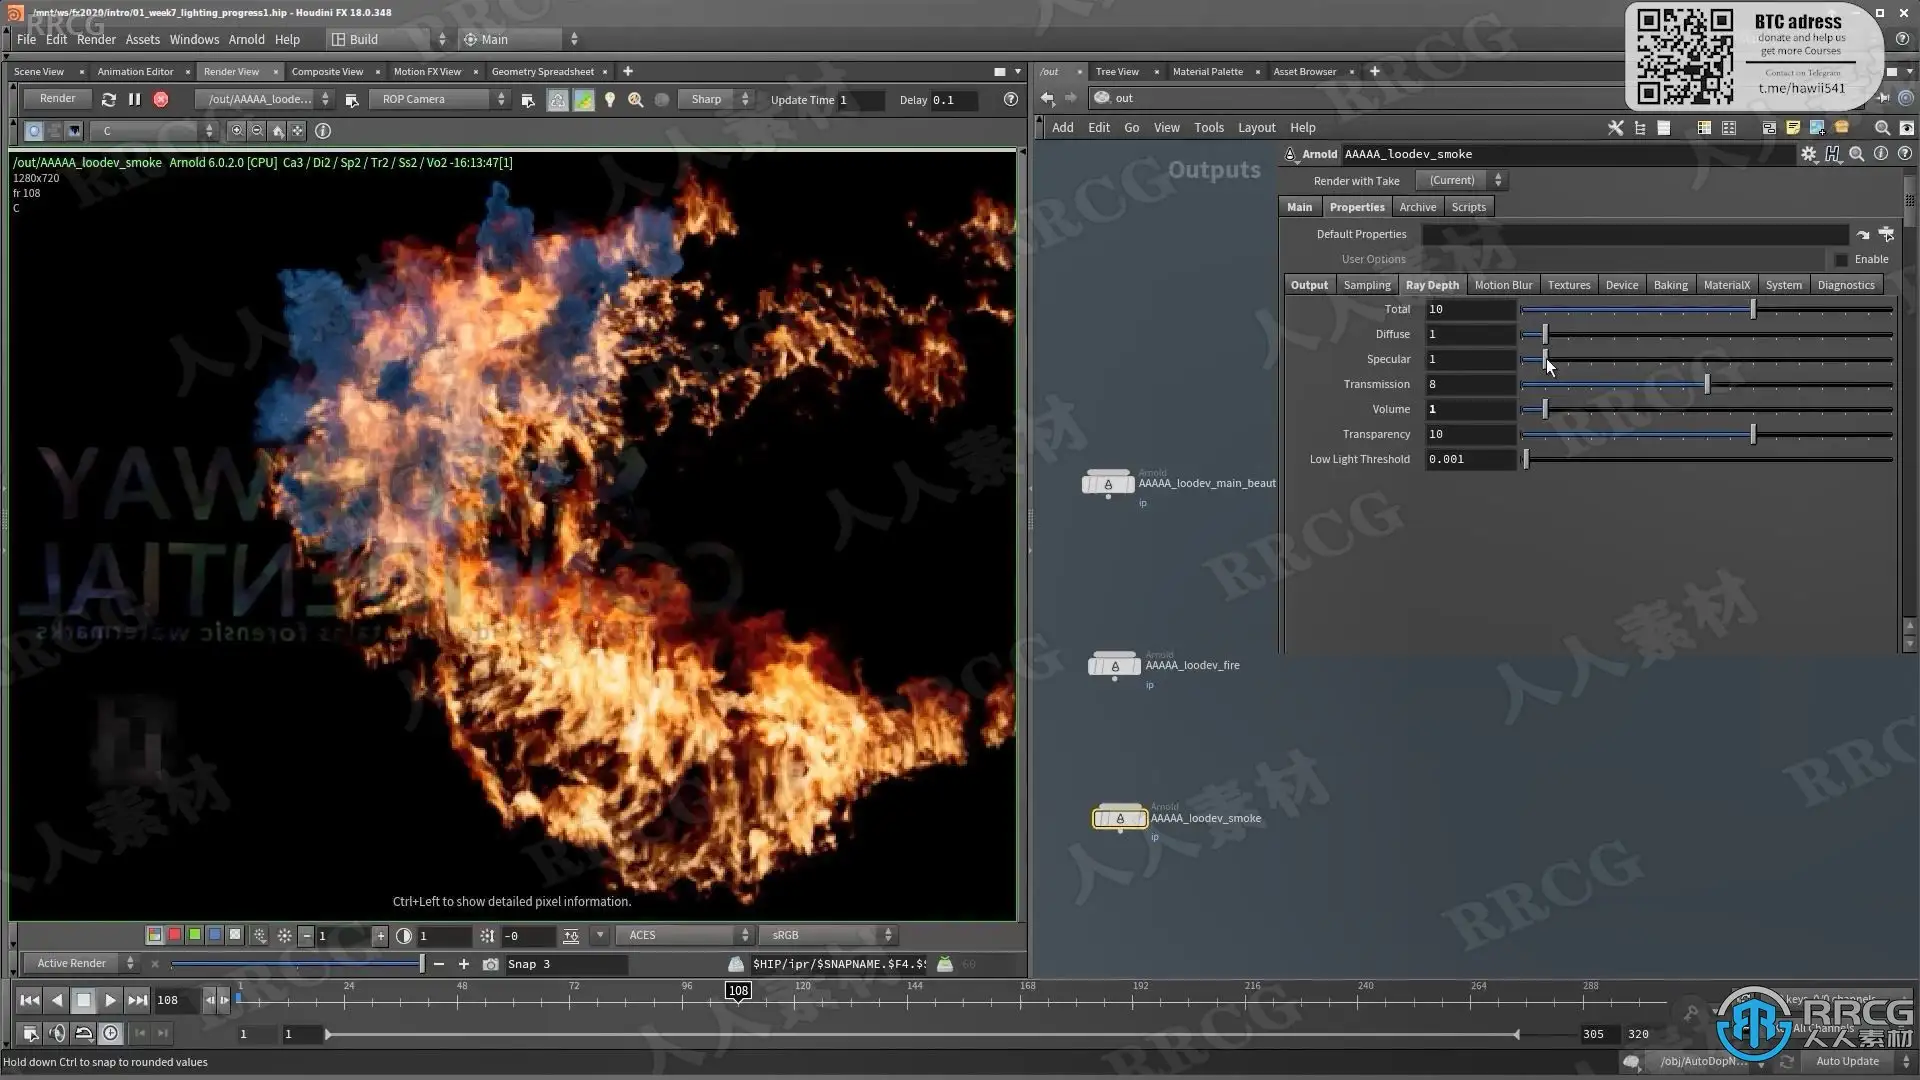Open the Main parameter tab

tap(1299, 207)
